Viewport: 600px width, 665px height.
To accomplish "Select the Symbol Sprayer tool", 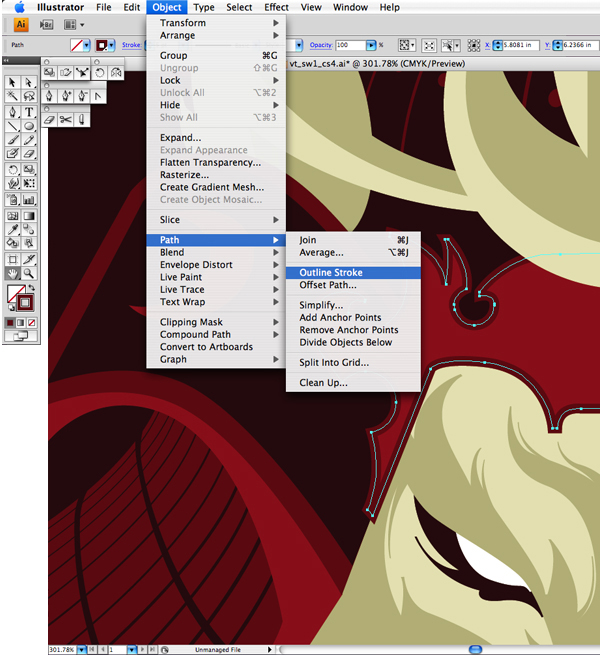I will pyautogui.click(x=12, y=199).
